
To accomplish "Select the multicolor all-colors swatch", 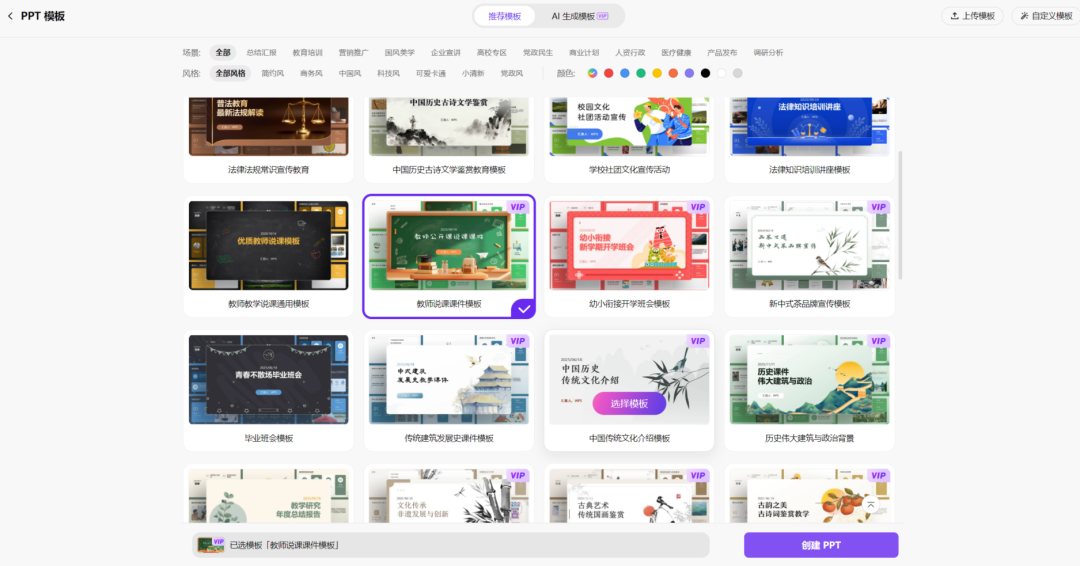I will click(592, 73).
